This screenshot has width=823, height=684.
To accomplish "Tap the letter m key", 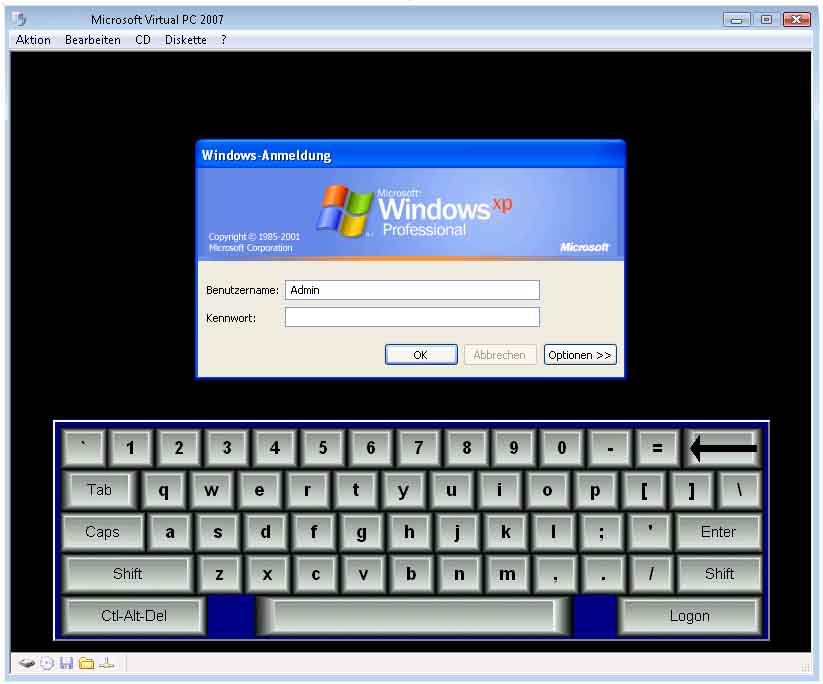I will pos(507,574).
